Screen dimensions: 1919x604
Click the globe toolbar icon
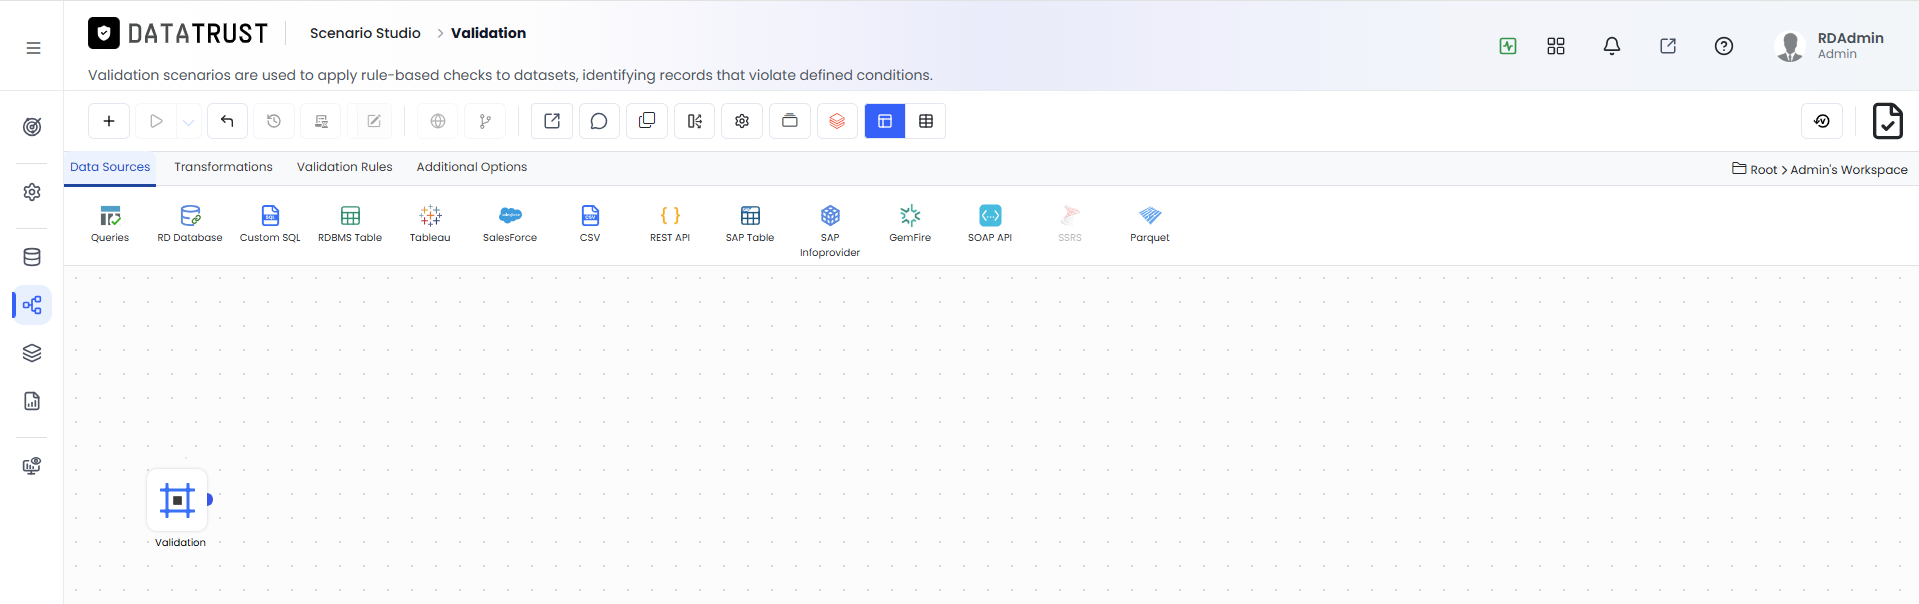click(x=438, y=121)
